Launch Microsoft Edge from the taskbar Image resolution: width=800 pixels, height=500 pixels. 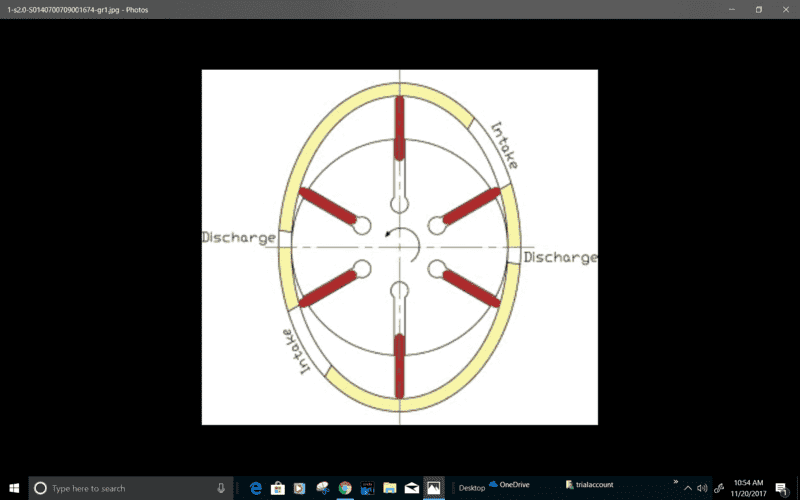(x=256, y=488)
